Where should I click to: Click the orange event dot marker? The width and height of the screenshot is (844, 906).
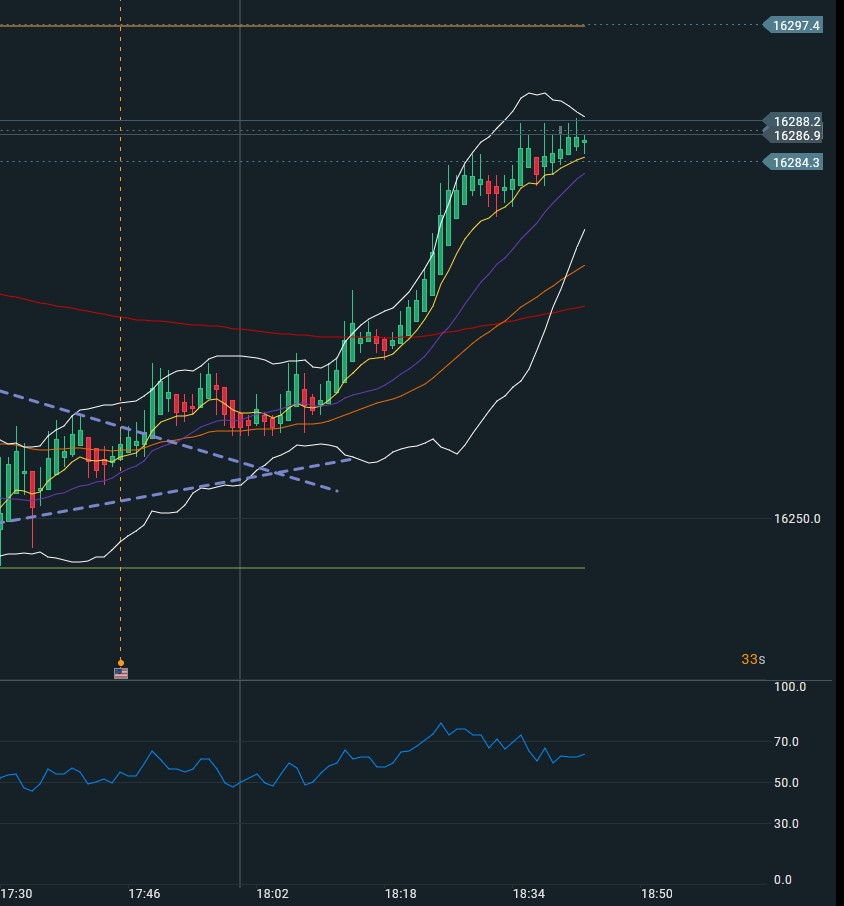pos(121,662)
